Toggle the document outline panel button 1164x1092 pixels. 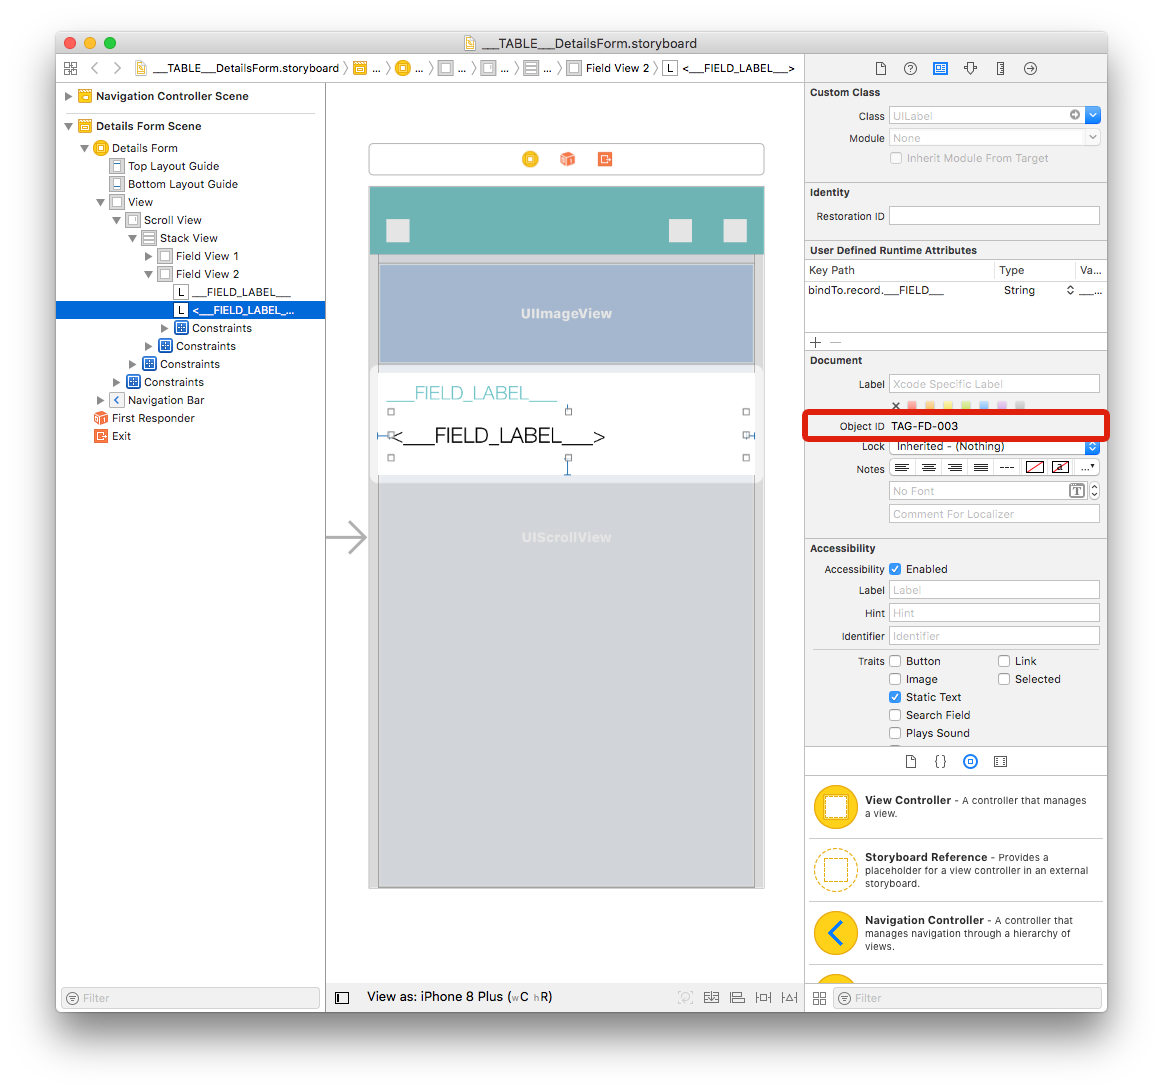[342, 998]
